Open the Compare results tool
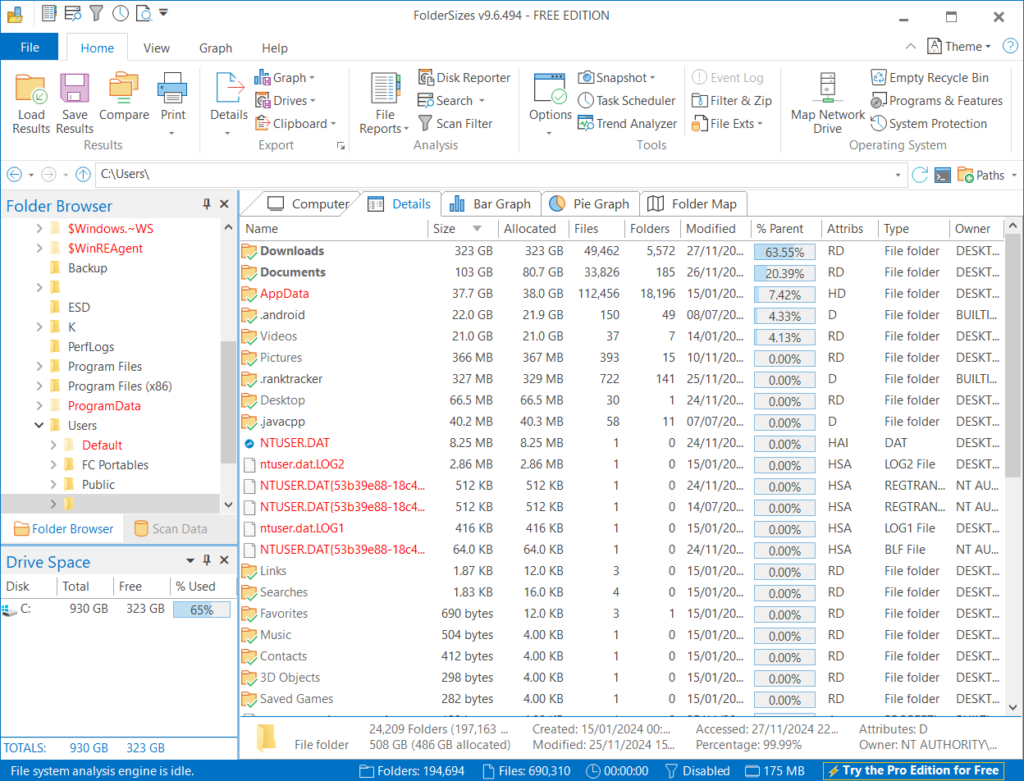The image size is (1024, 781). [x=124, y=97]
